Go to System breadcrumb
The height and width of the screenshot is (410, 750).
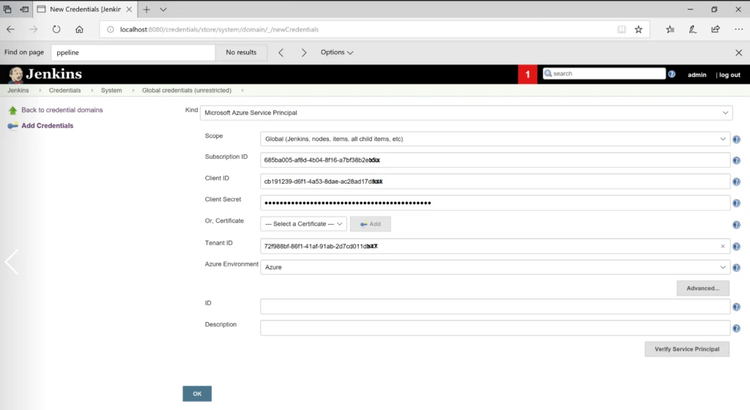click(111, 90)
